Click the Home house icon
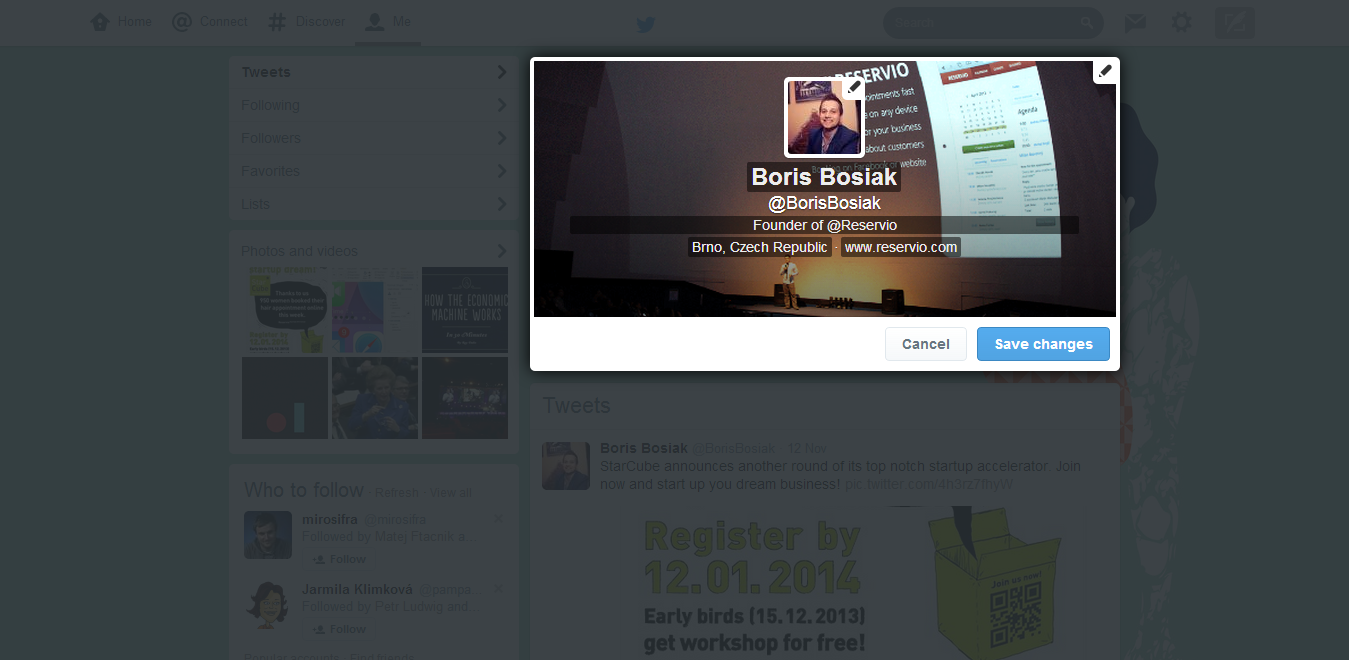 (x=100, y=21)
